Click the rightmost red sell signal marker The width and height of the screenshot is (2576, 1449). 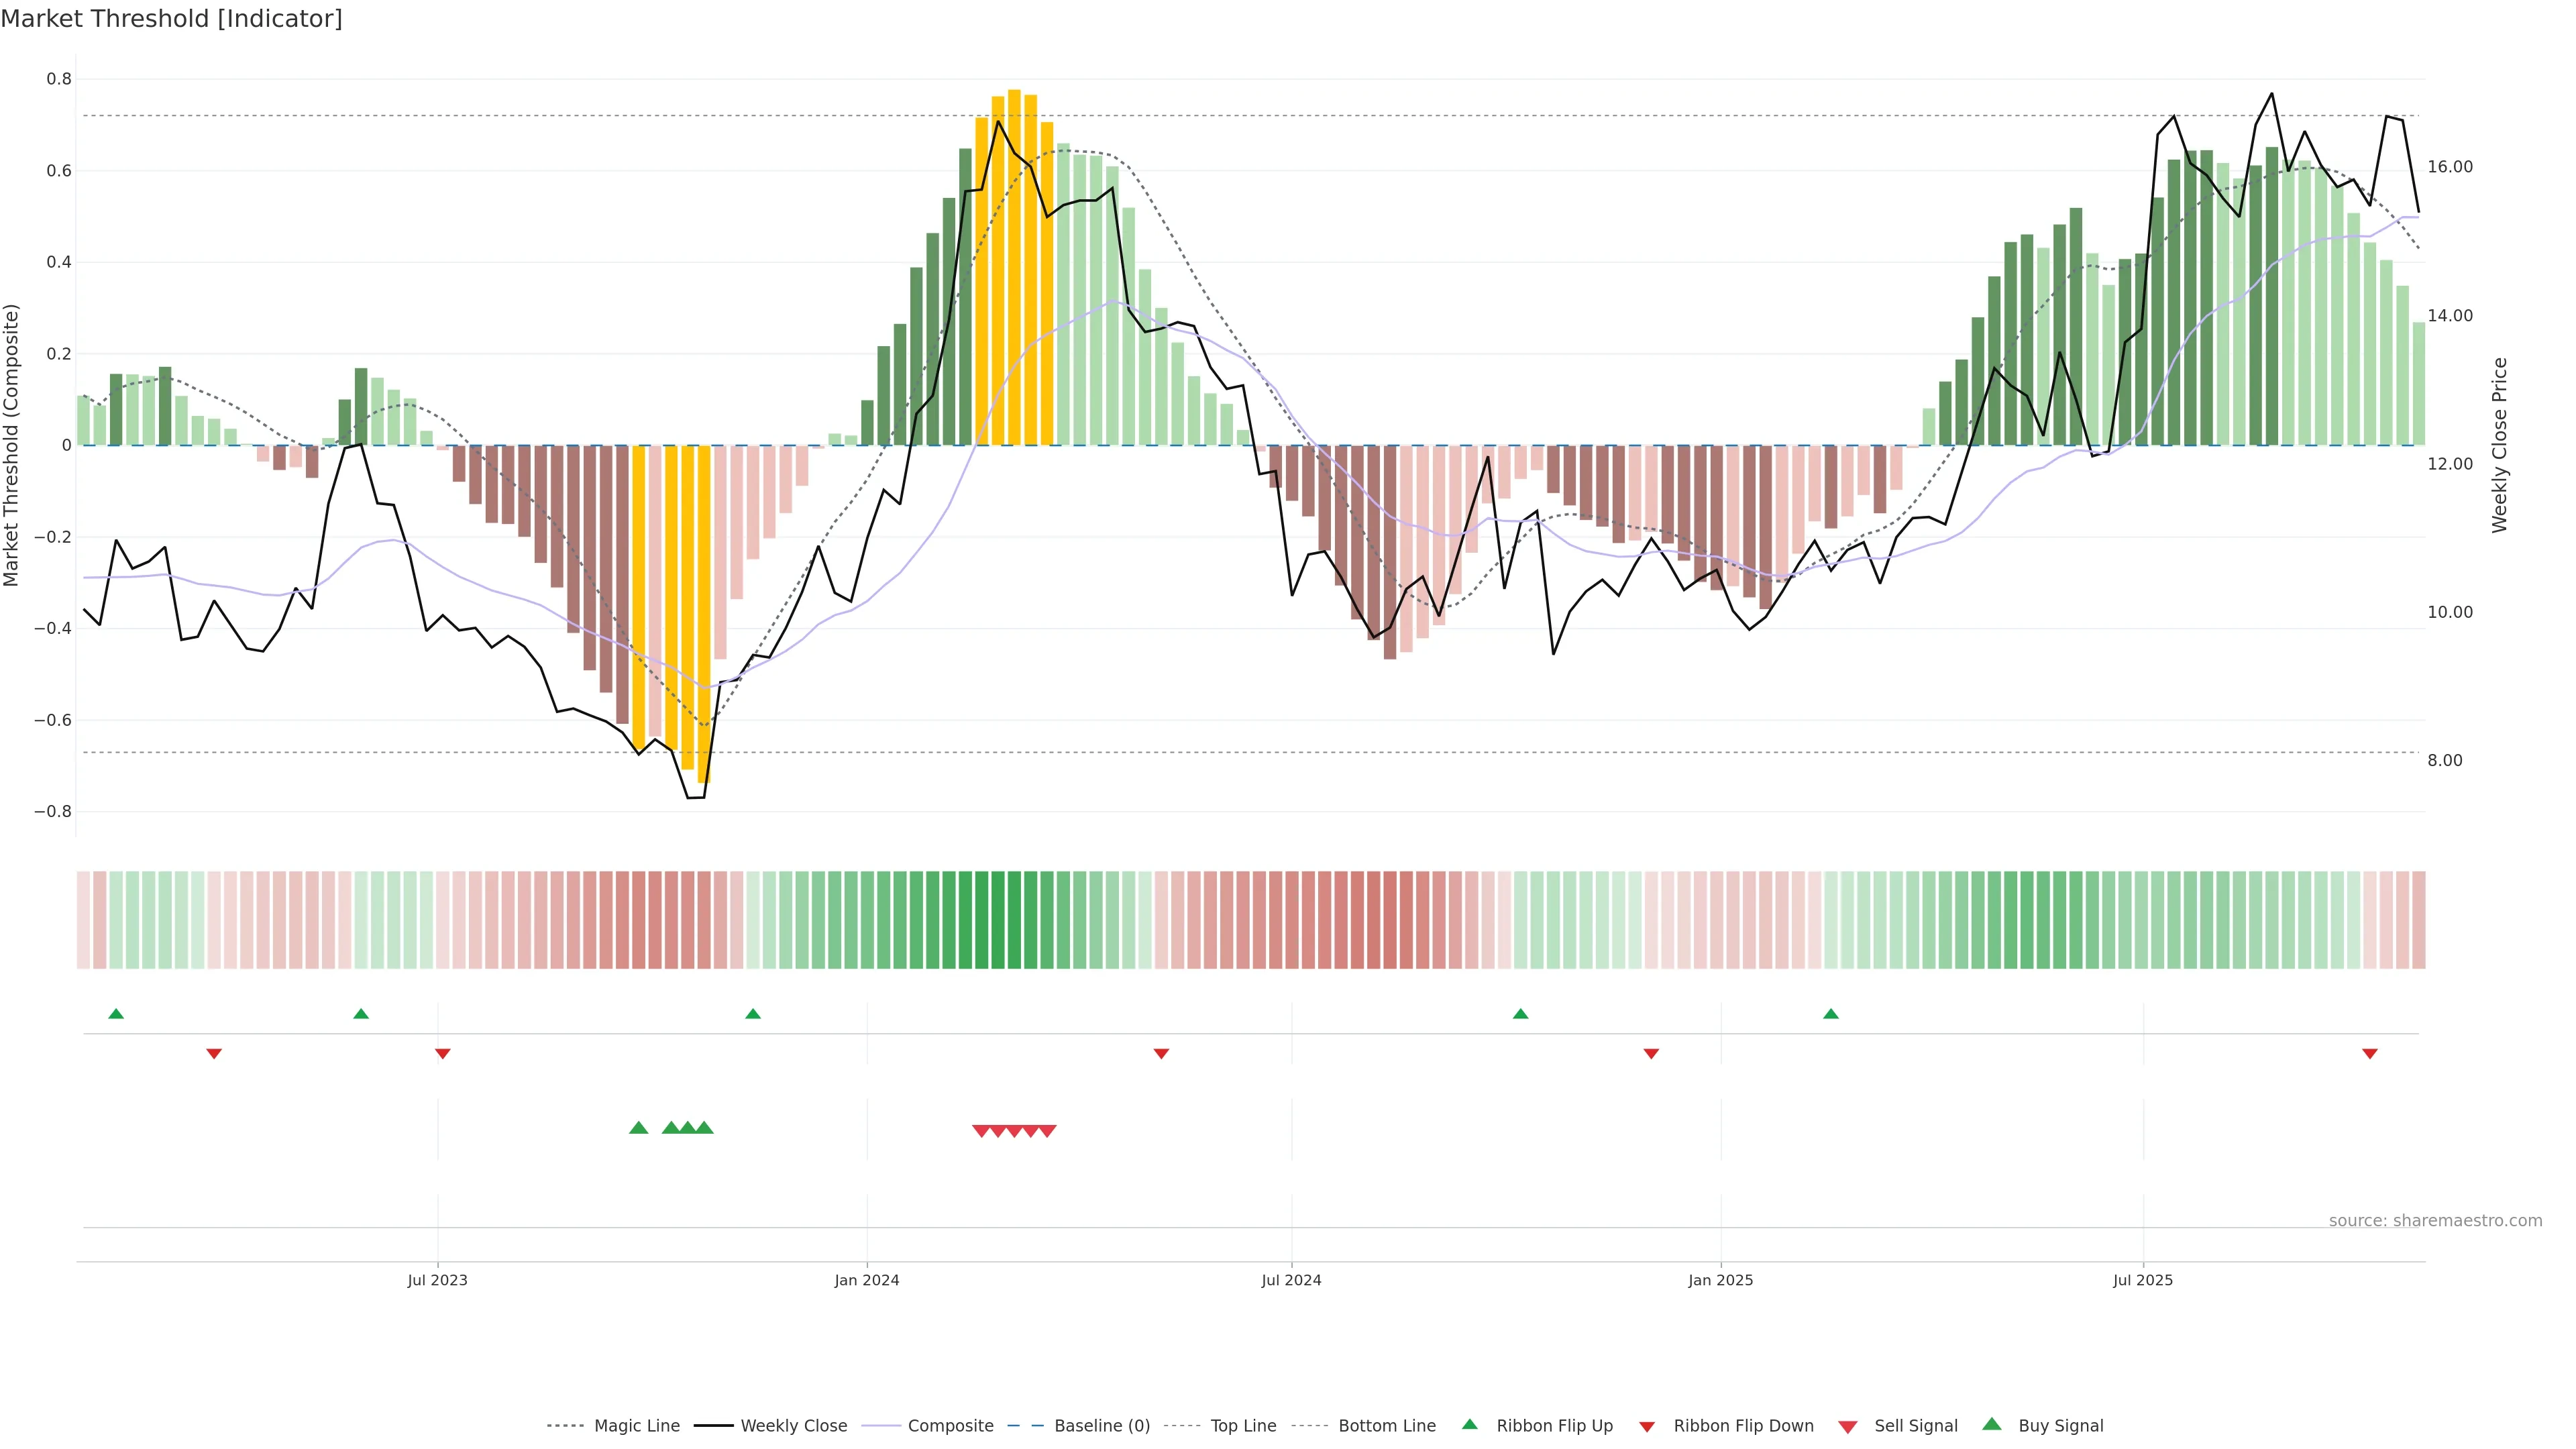pos(1047,1131)
